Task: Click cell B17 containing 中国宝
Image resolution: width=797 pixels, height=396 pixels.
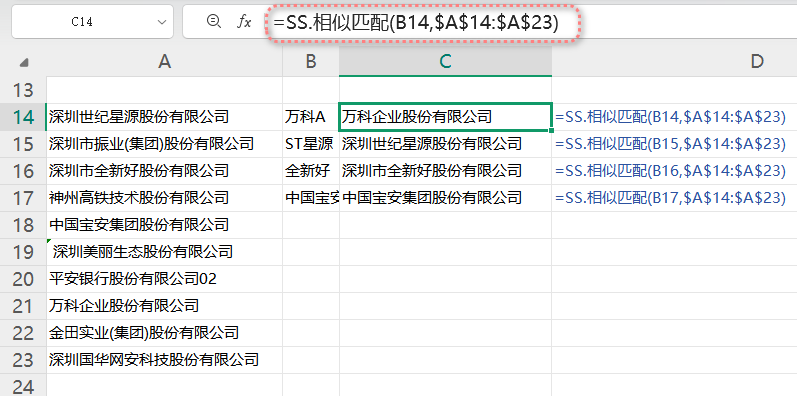Action: point(311,198)
